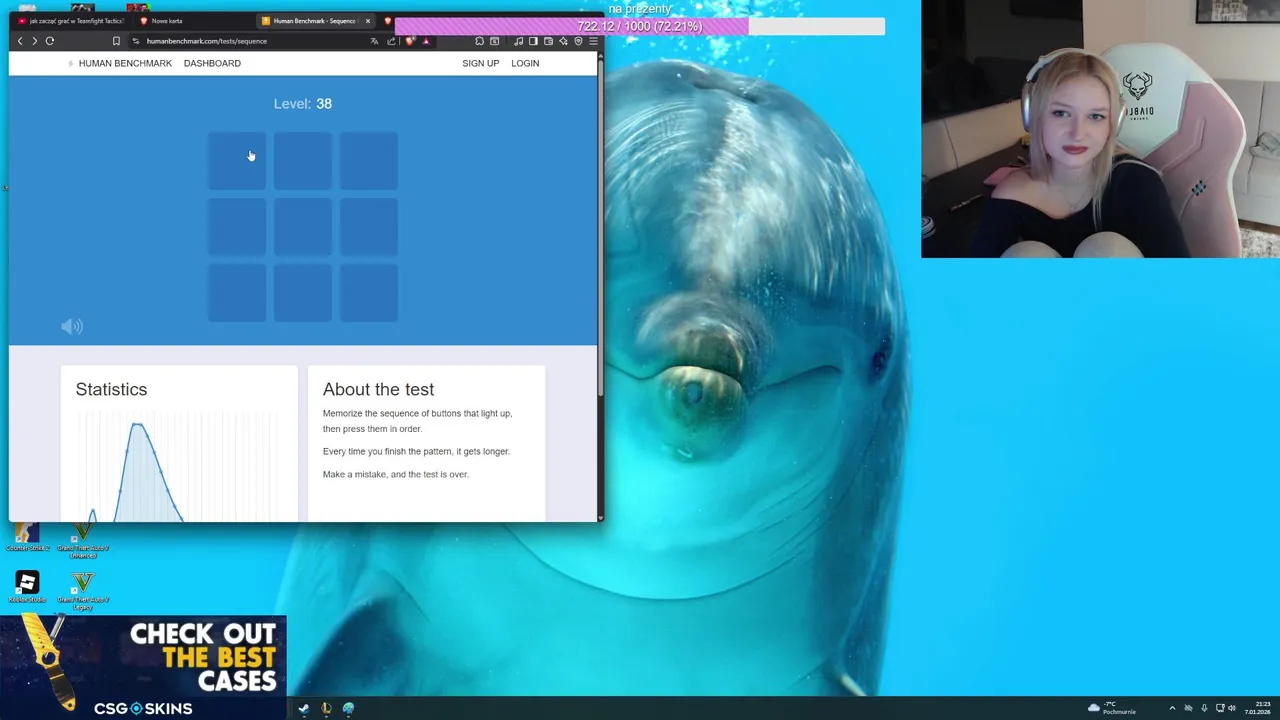The image size is (1280, 720).
Task: Click the playlist music note toolbar icon
Action: 518,41
